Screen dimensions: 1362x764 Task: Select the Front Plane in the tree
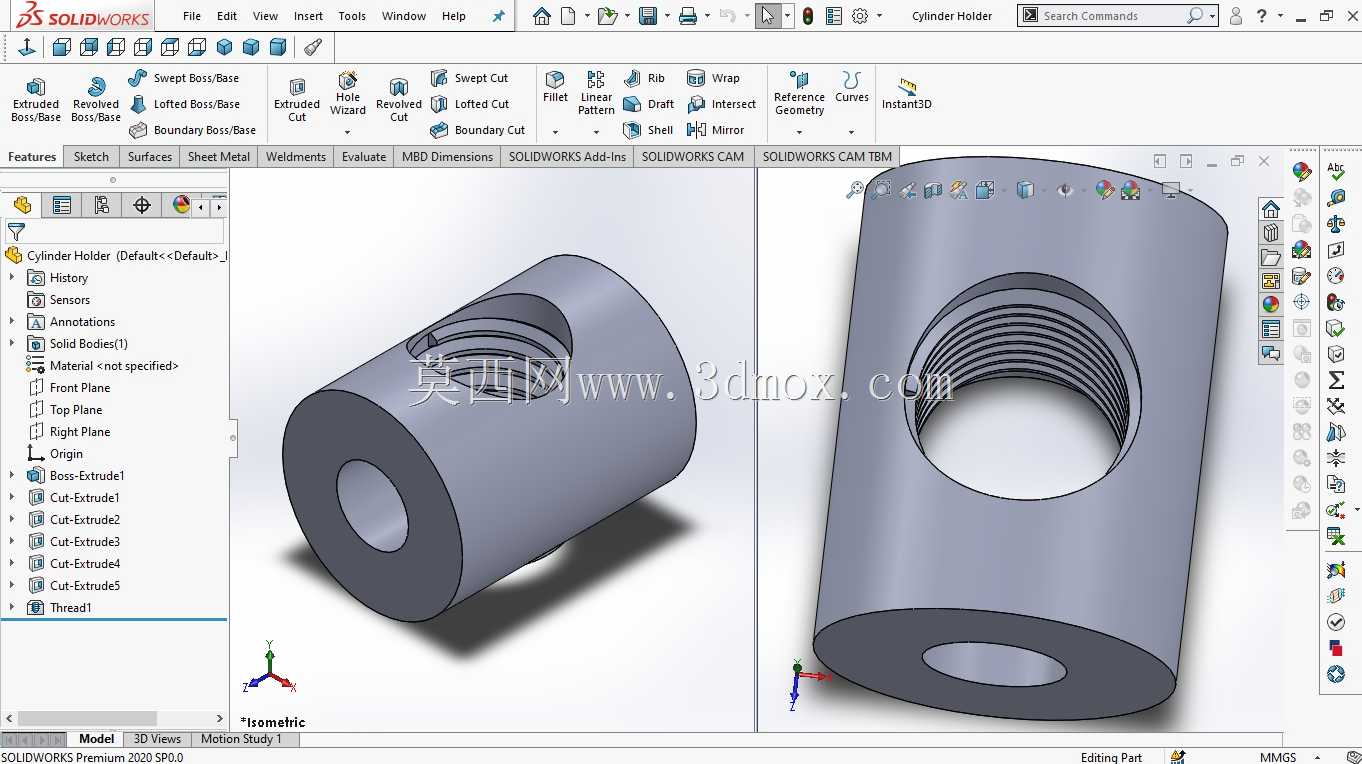(69, 388)
